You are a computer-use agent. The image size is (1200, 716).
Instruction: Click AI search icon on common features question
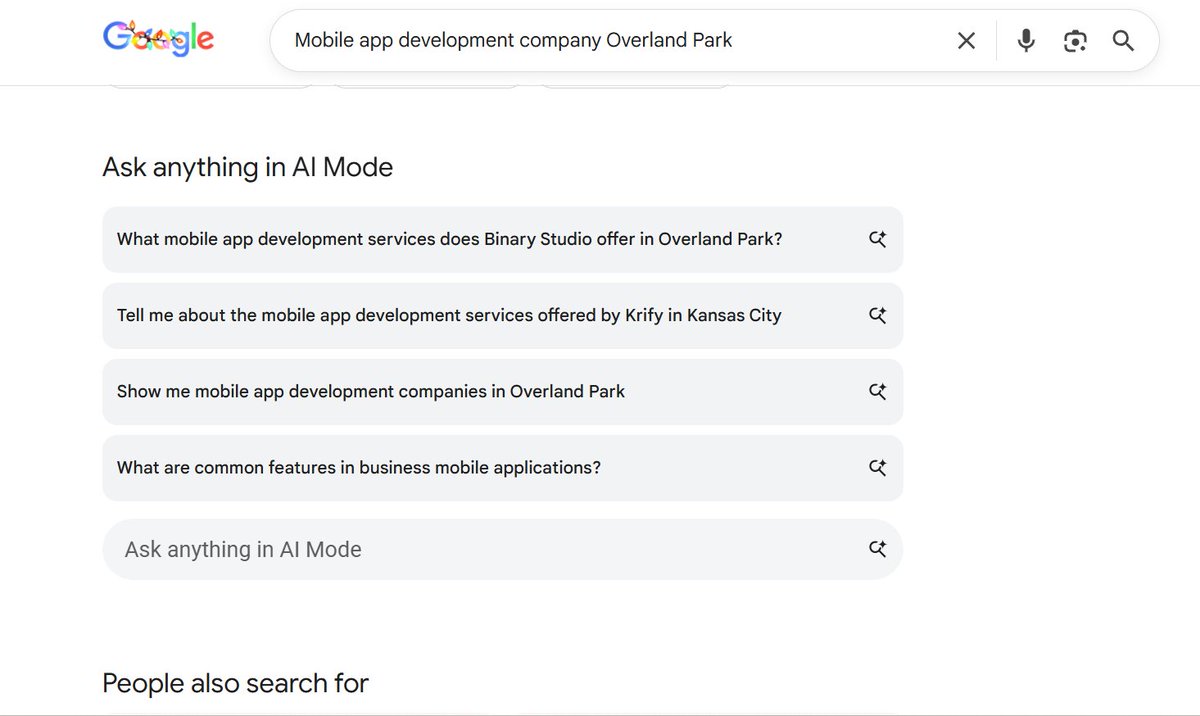[x=877, y=468]
